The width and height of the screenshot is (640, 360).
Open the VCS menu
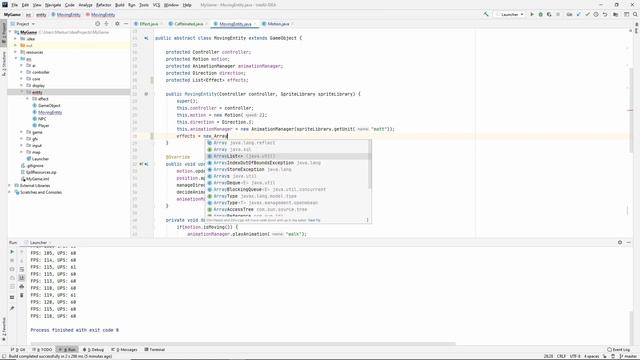click(x=156, y=5)
